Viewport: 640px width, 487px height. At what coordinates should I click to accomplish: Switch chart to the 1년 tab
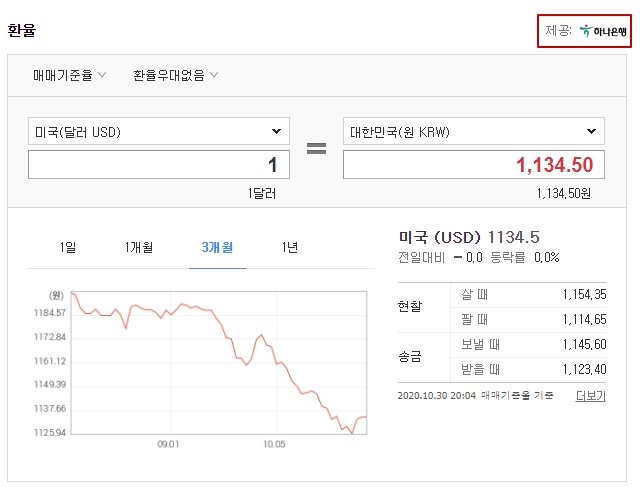click(x=290, y=247)
